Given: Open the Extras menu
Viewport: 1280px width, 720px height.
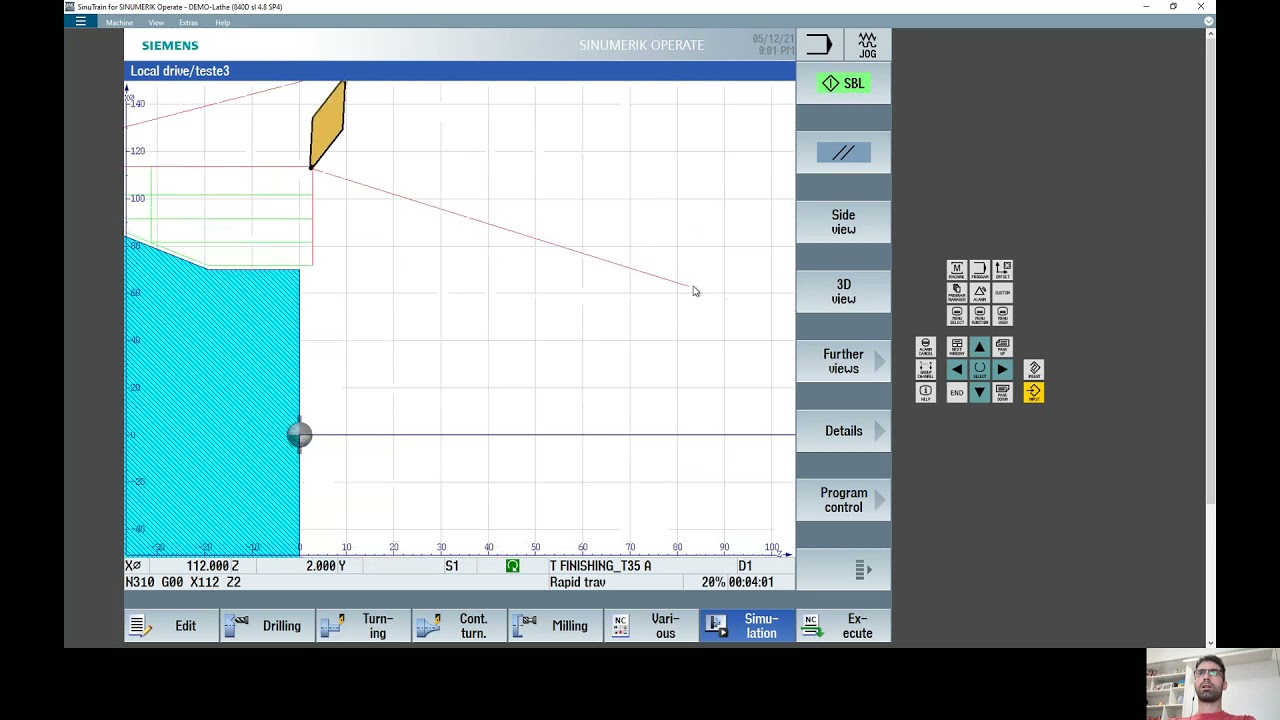Looking at the screenshot, I should pyautogui.click(x=188, y=22).
